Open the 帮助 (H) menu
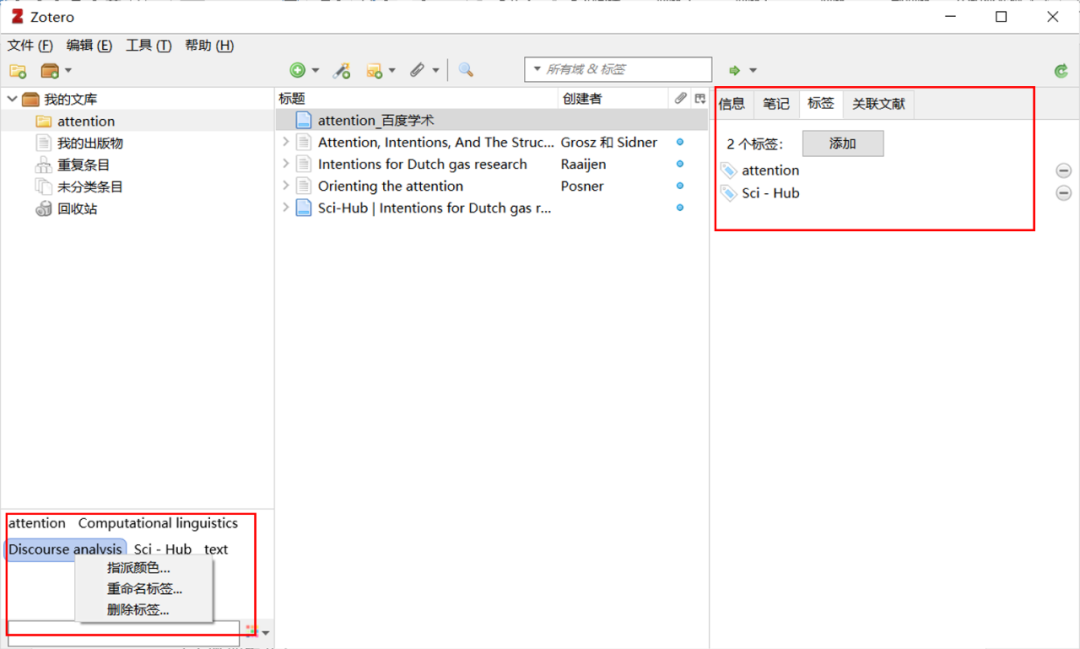The height and width of the screenshot is (649, 1080). (x=209, y=45)
